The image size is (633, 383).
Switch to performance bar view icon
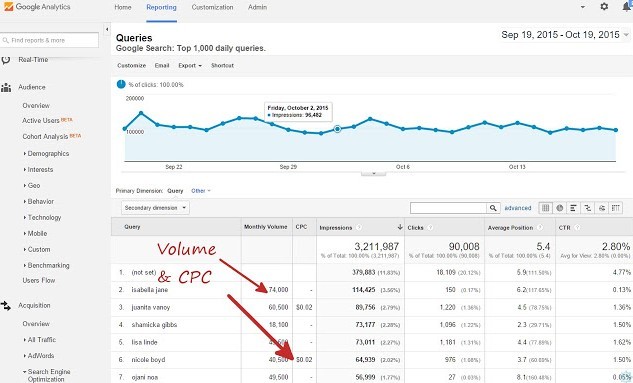(x=573, y=208)
